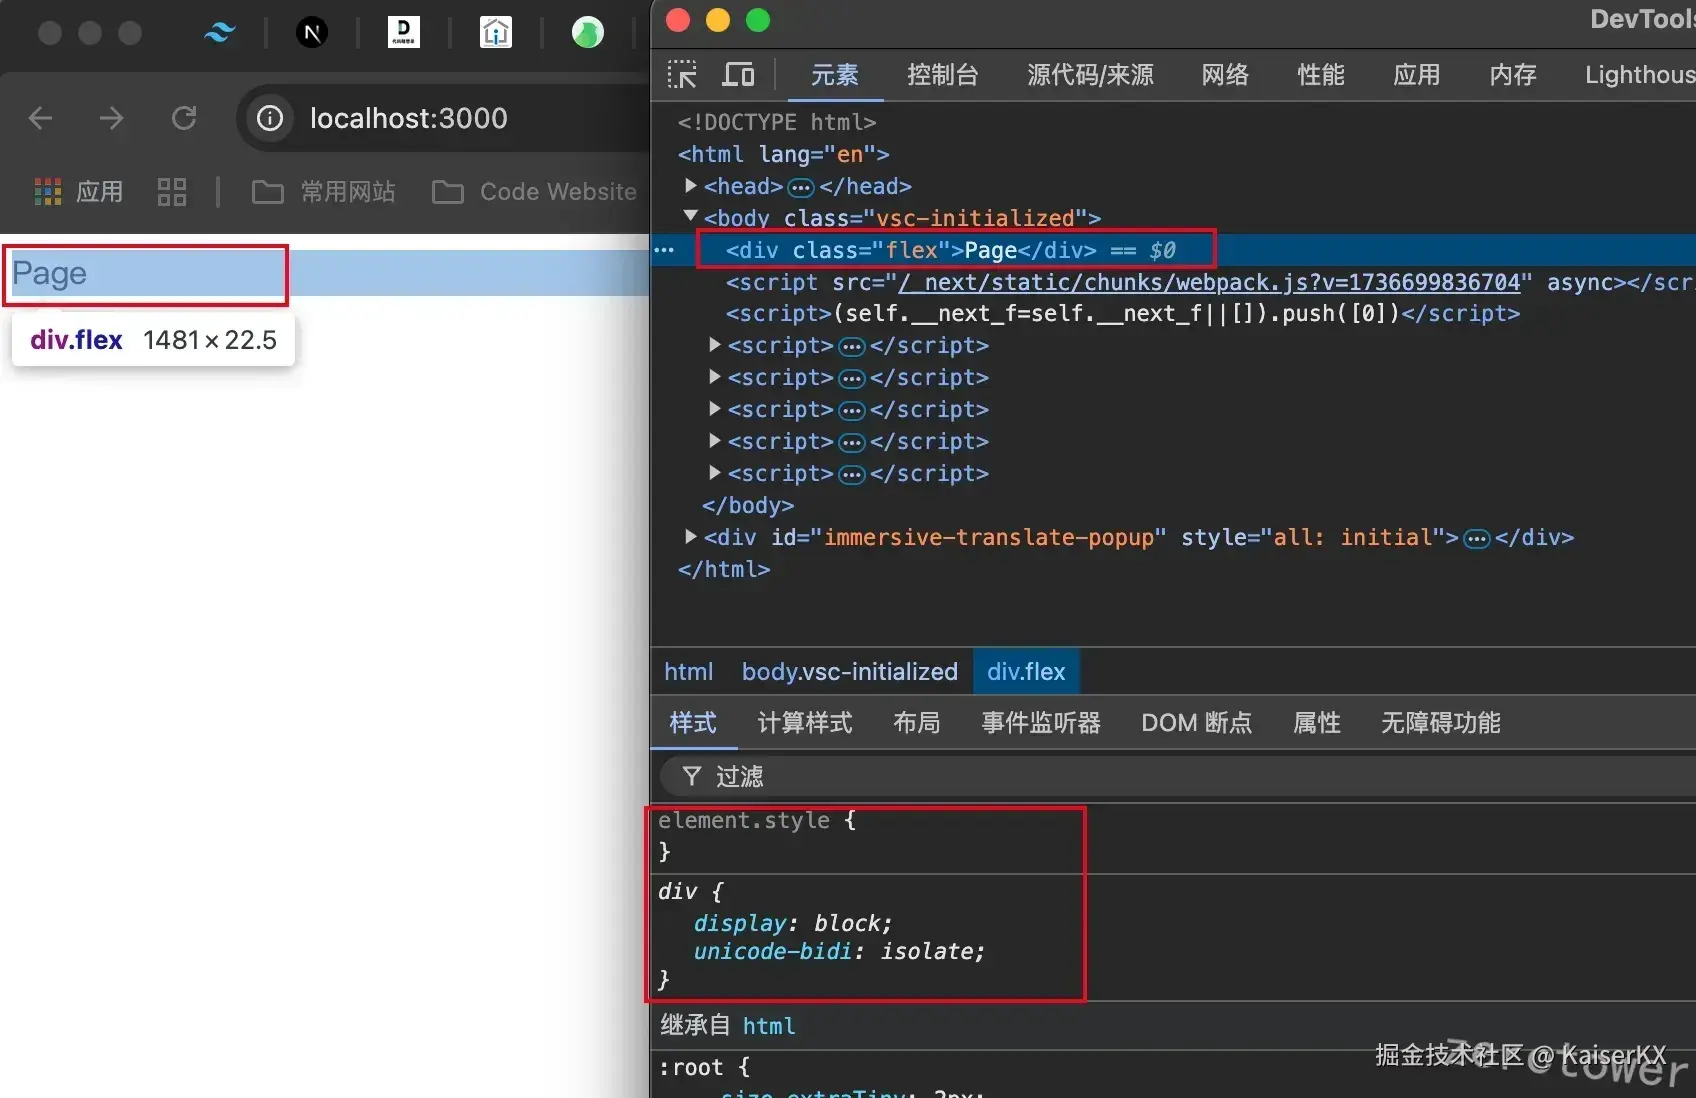
Task: Switch to the 样式 tab
Action: [x=693, y=723]
